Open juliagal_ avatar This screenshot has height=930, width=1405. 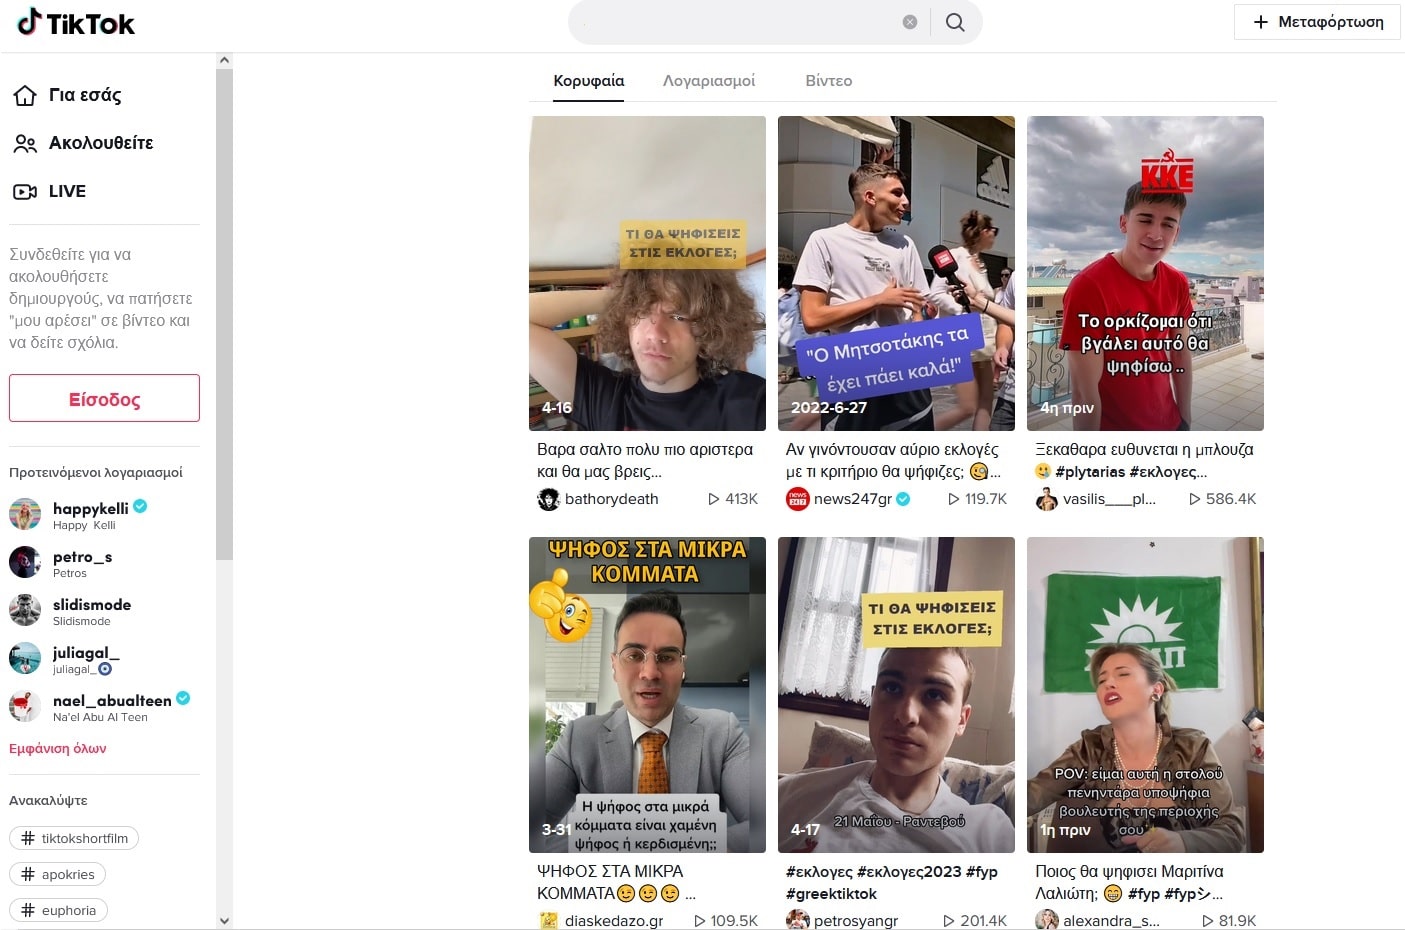25,658
